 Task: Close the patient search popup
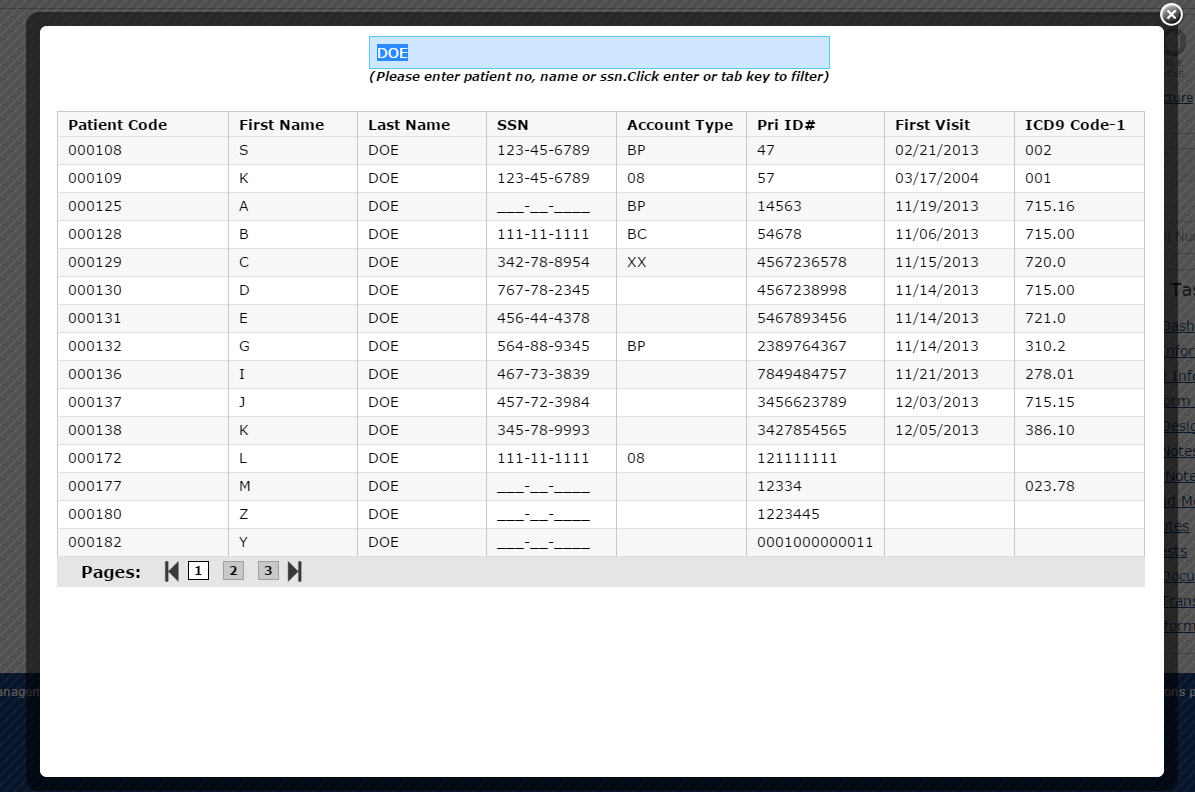1171,14
